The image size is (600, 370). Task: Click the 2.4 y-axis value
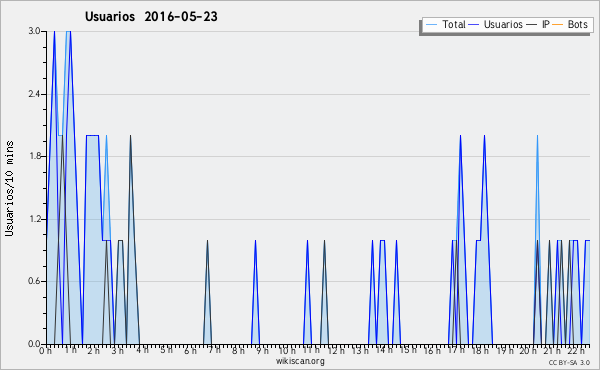(x=34, y=94)
